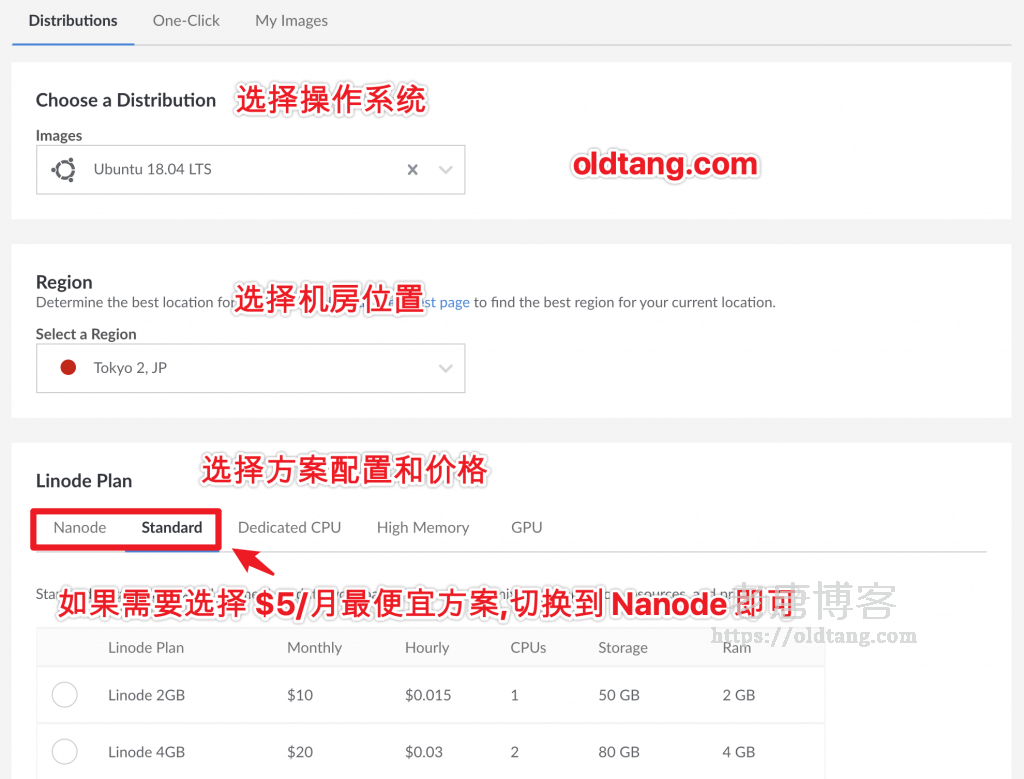This screenshot has width=1024, height=779.
Task: Click the $0.03 hourly price
Action: tap(424, 752)
